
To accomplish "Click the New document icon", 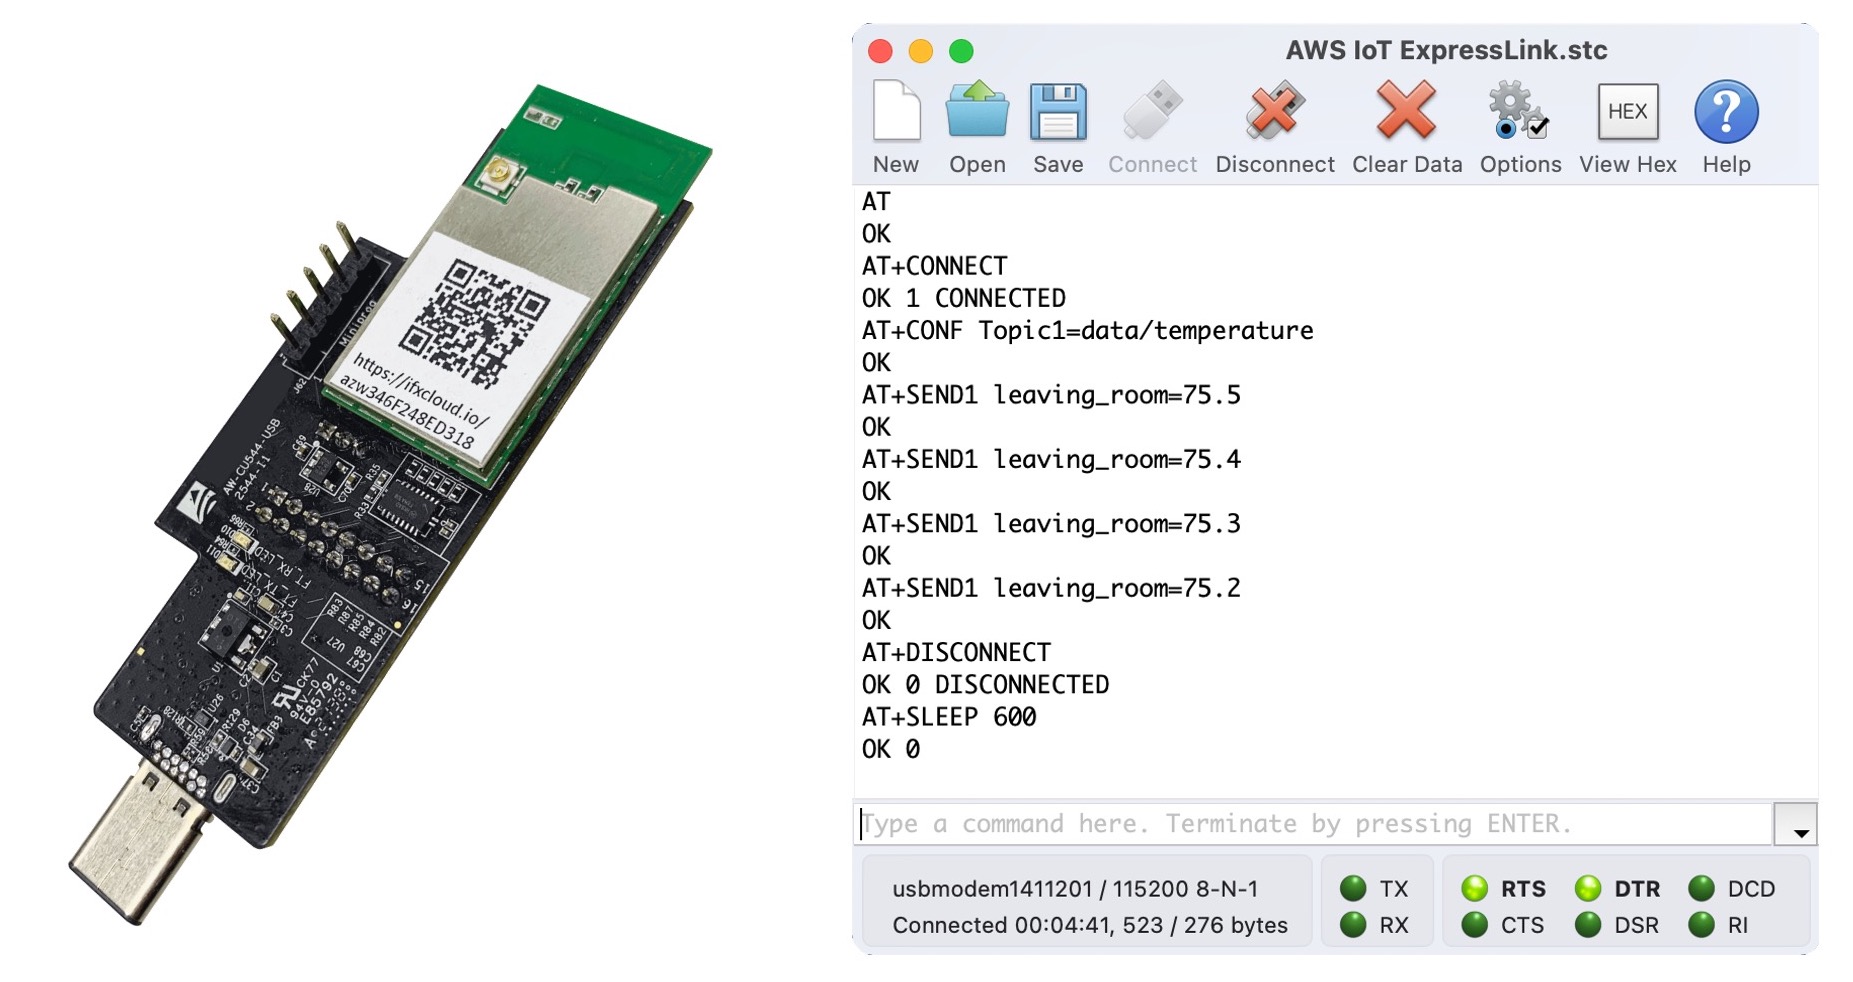I will pyautogui.click(x=895, y=111).
